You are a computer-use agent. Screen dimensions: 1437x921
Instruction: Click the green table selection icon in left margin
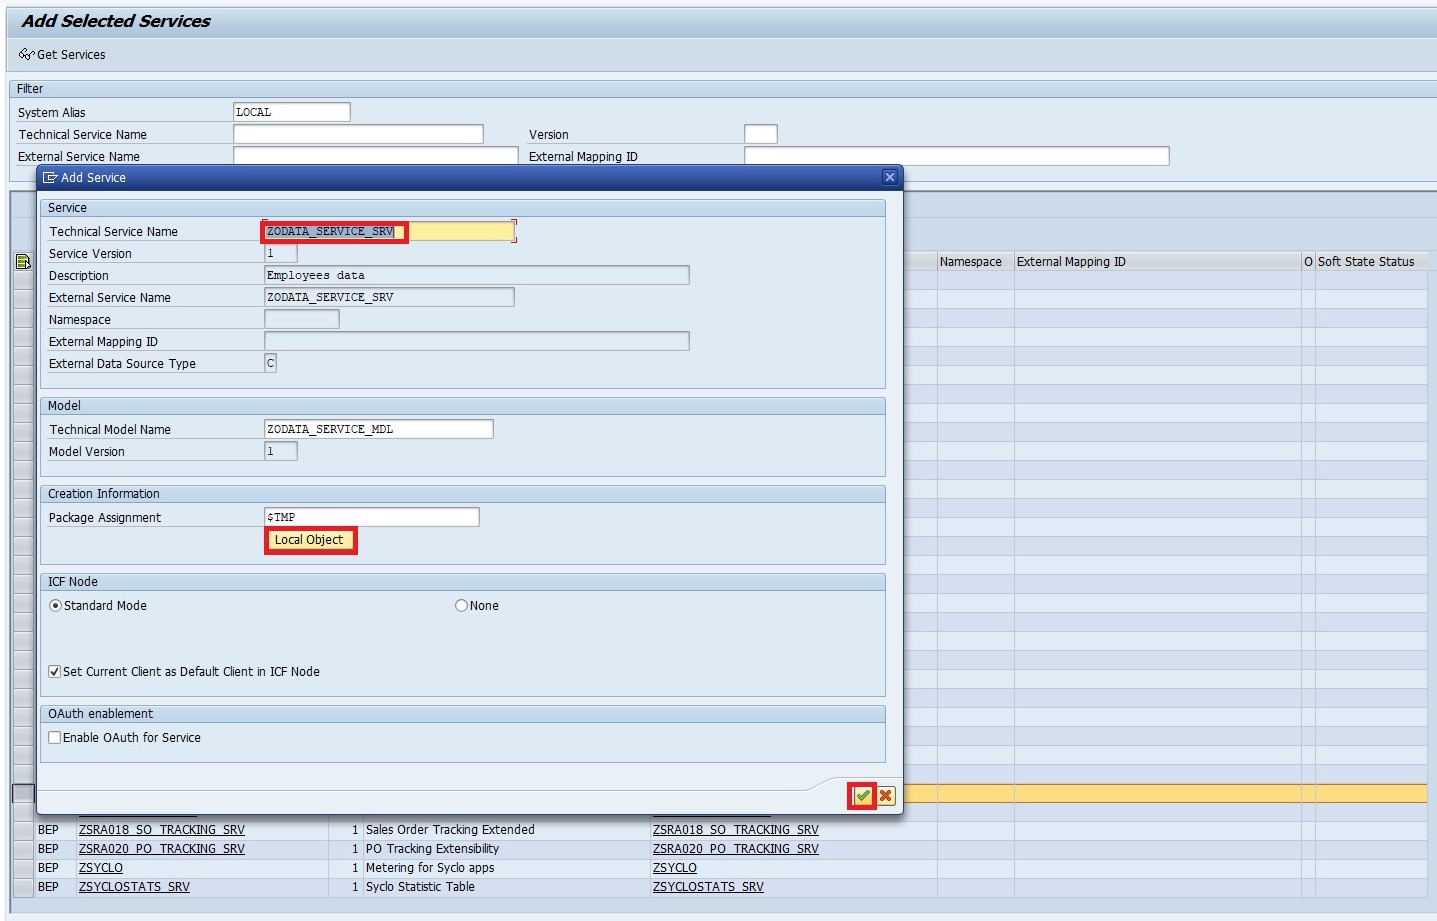[21, 260]
